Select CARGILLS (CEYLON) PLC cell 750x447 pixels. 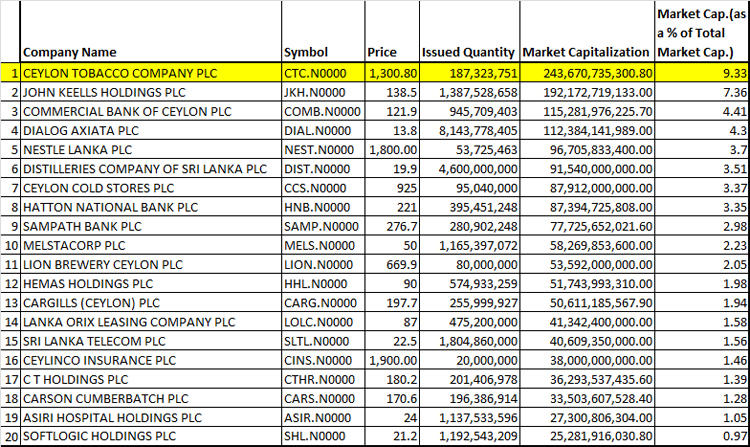coord(151,303)
